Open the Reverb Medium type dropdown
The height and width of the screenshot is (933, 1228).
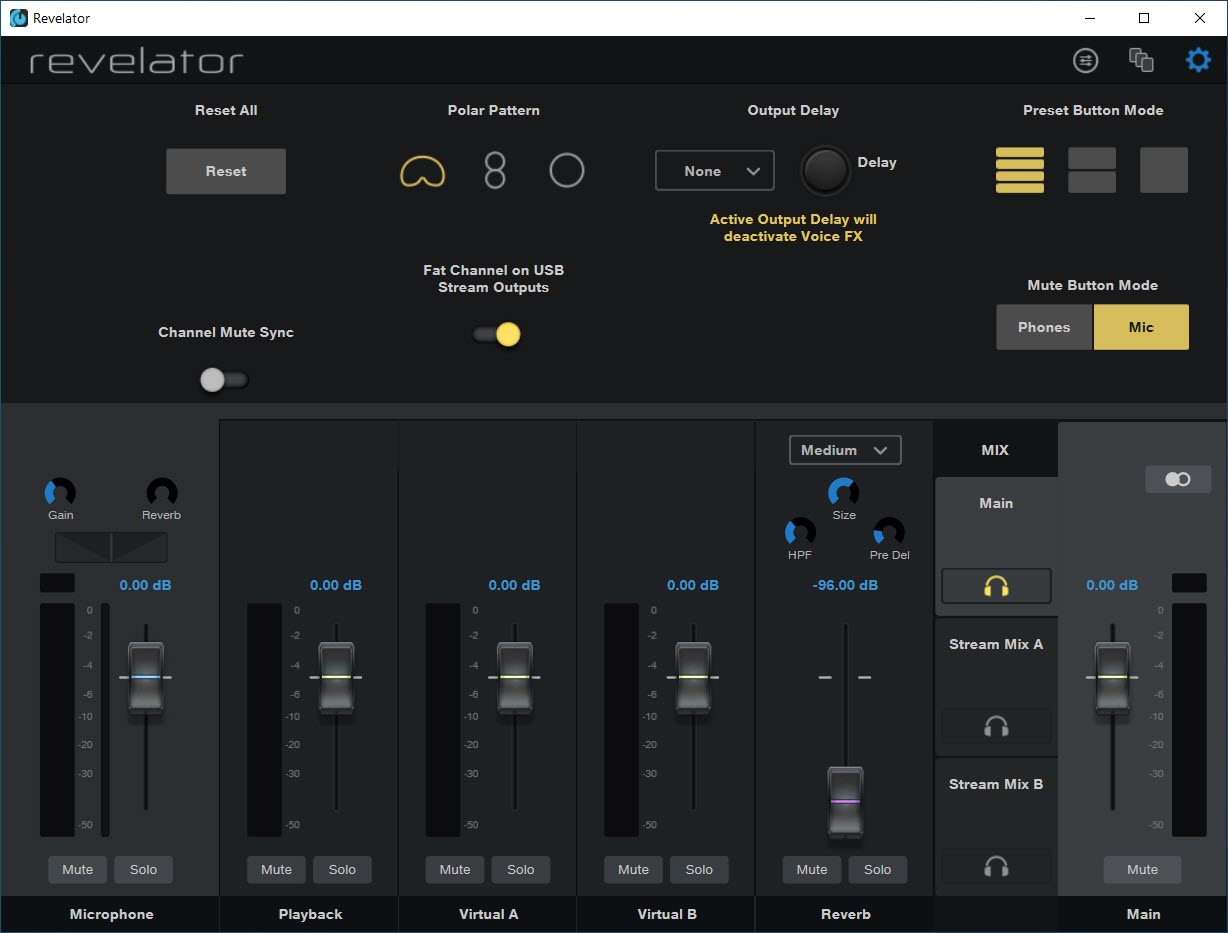(845, 450)
